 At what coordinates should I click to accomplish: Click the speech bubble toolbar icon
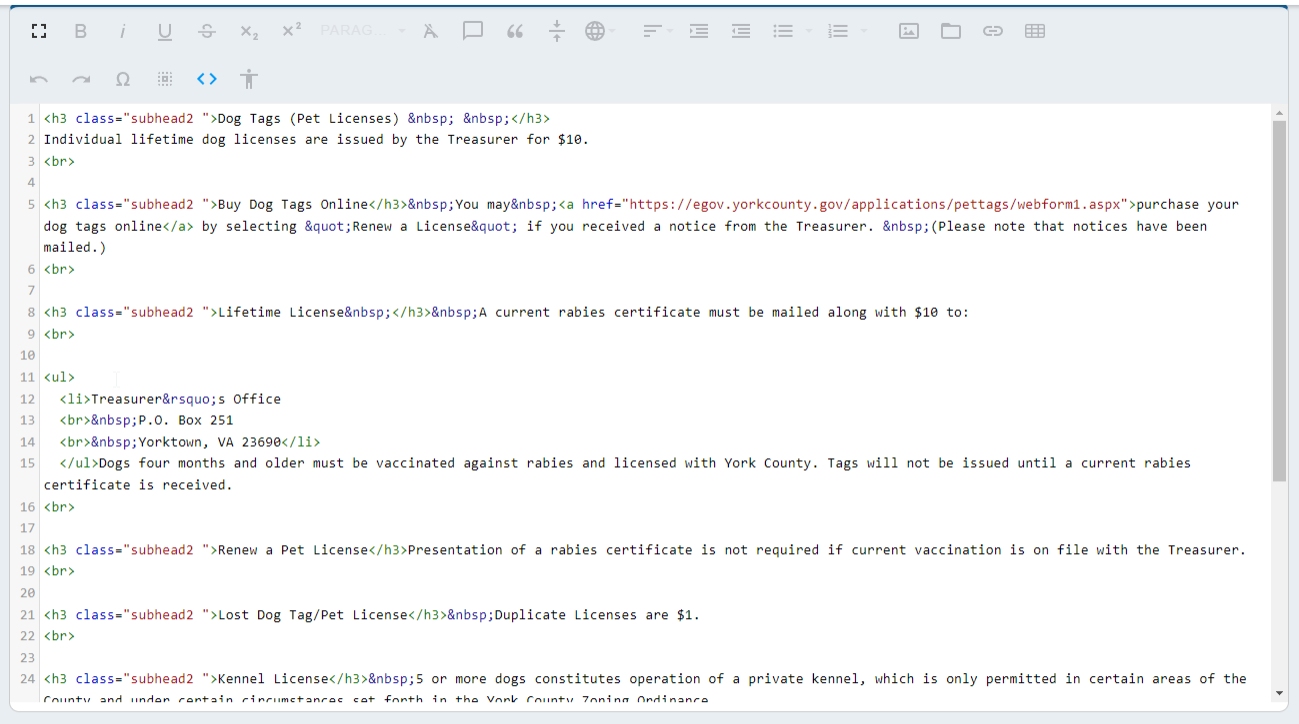point(473,31)
